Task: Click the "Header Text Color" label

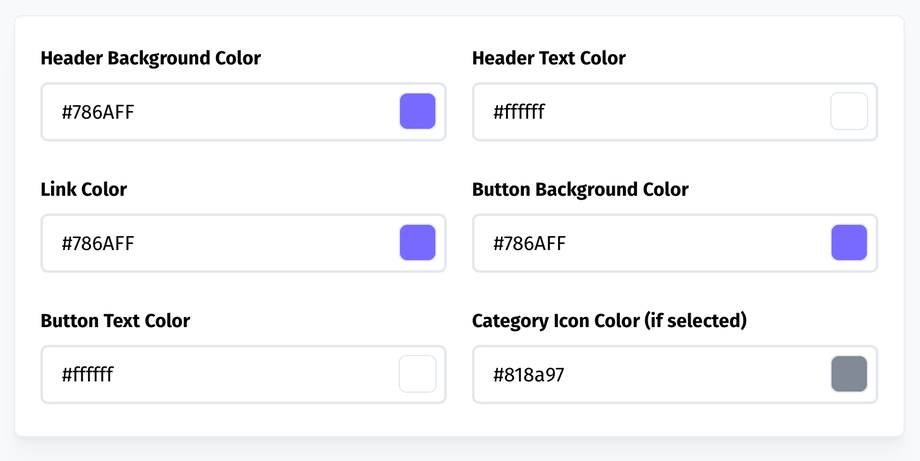Action: point(549,58)
